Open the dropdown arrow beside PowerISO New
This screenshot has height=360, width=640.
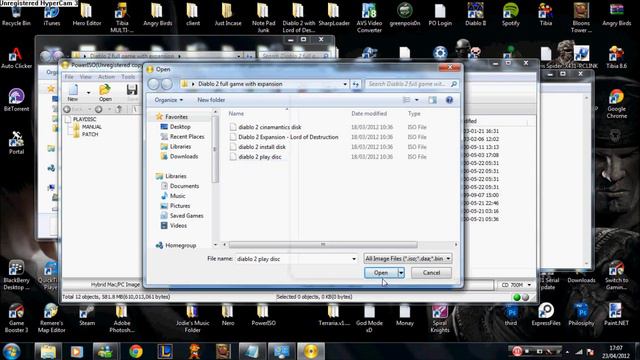coord(88,93)
